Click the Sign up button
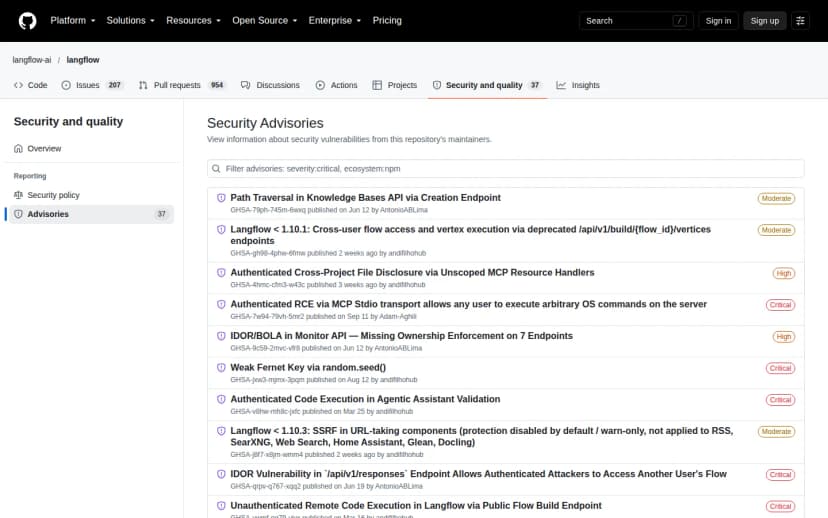Image resolution: width=828 pixels, height=518 pixels. click(x=765, y=21)
